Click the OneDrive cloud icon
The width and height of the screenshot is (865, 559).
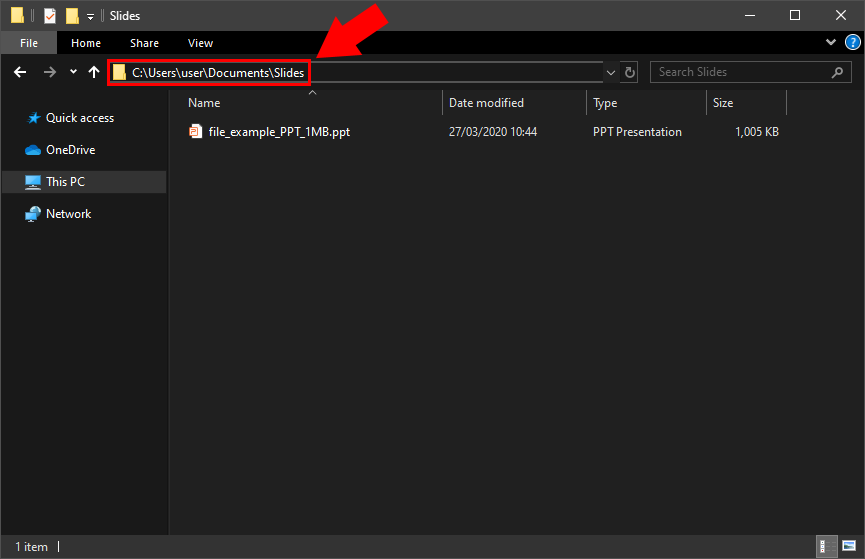33,150
